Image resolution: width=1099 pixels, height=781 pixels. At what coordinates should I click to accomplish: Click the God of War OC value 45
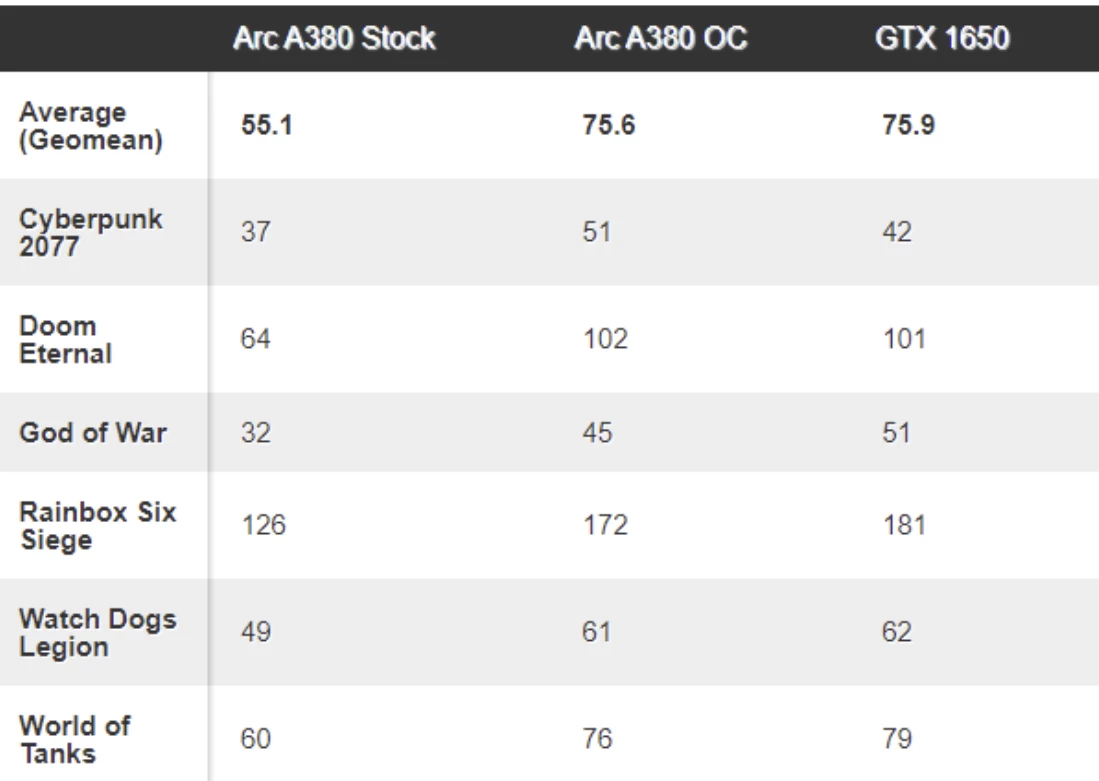597,433
